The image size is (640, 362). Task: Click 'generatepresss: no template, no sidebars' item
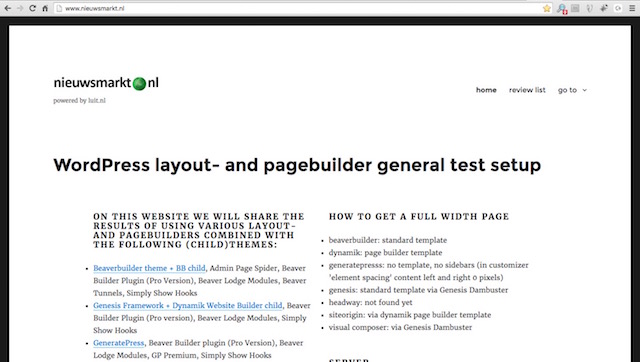(x=429, y=271)
